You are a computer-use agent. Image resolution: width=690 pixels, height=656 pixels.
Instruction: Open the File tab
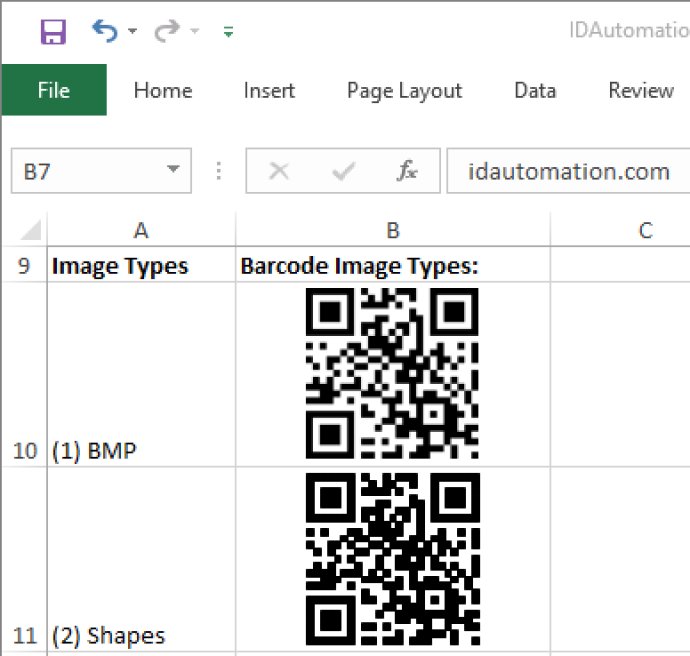tap(54, 90)
